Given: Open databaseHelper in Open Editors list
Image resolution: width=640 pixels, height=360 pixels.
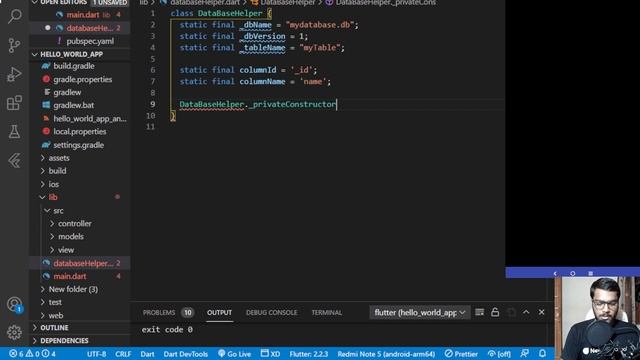Looking at the screenshot, I should pos(89,28).
